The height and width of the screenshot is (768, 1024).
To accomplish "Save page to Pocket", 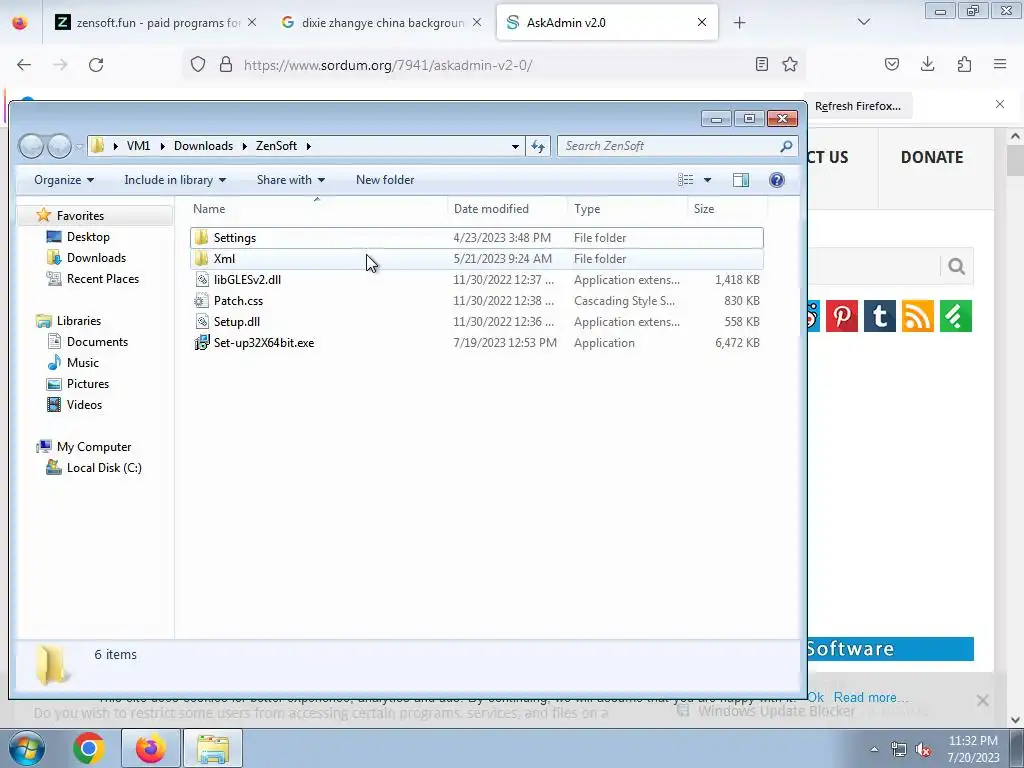I will (891, 64).
